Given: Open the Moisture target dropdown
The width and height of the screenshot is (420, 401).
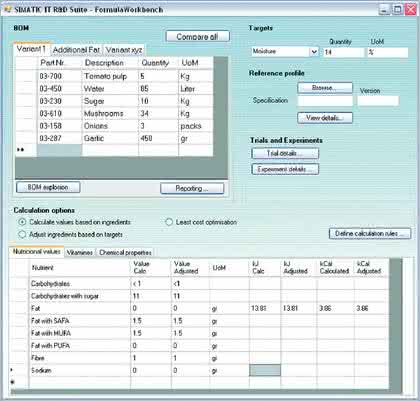Looking at the screenshot, I should 314,52.
